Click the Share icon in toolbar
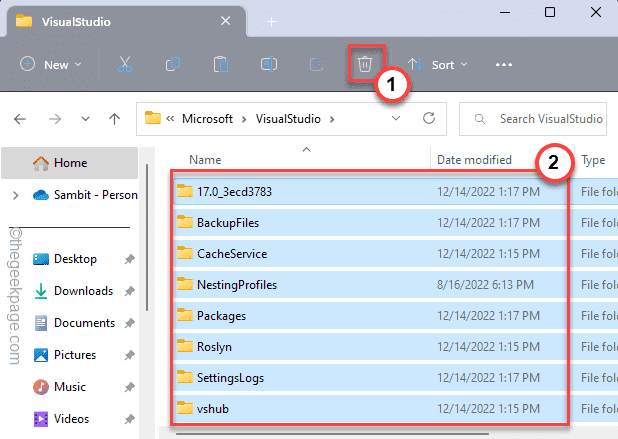This screenshot has height=439, width=618. click(317, 64)
